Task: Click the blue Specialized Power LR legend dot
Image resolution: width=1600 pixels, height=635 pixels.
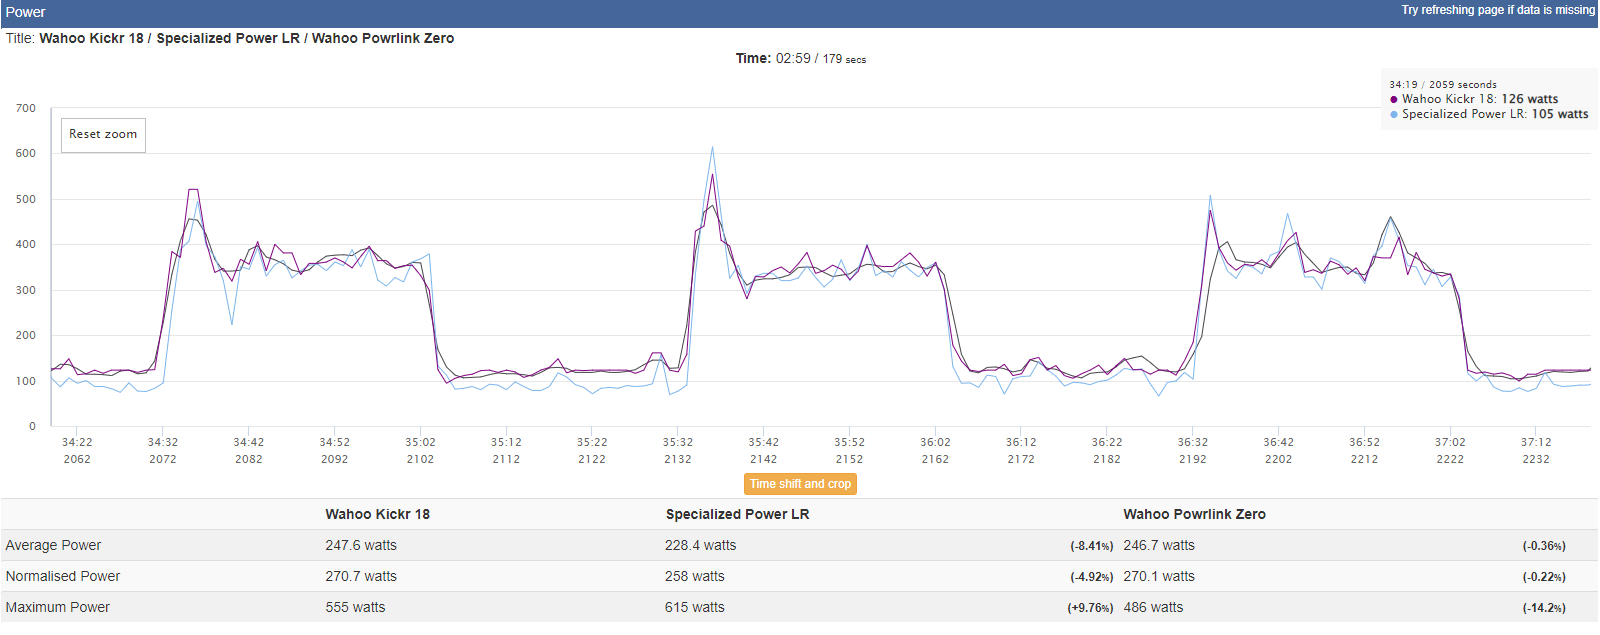Action: click(x=1394, y=114)
